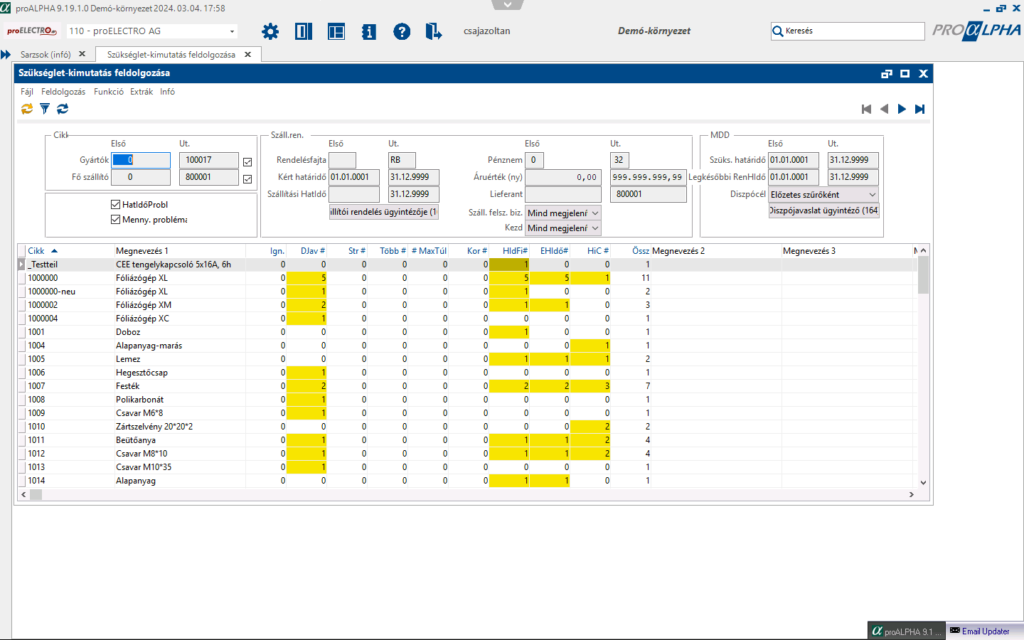Toggle the HatIdőProbl checkbox
The width and height of the screenshot is (1024, 640).
point(116,205)
